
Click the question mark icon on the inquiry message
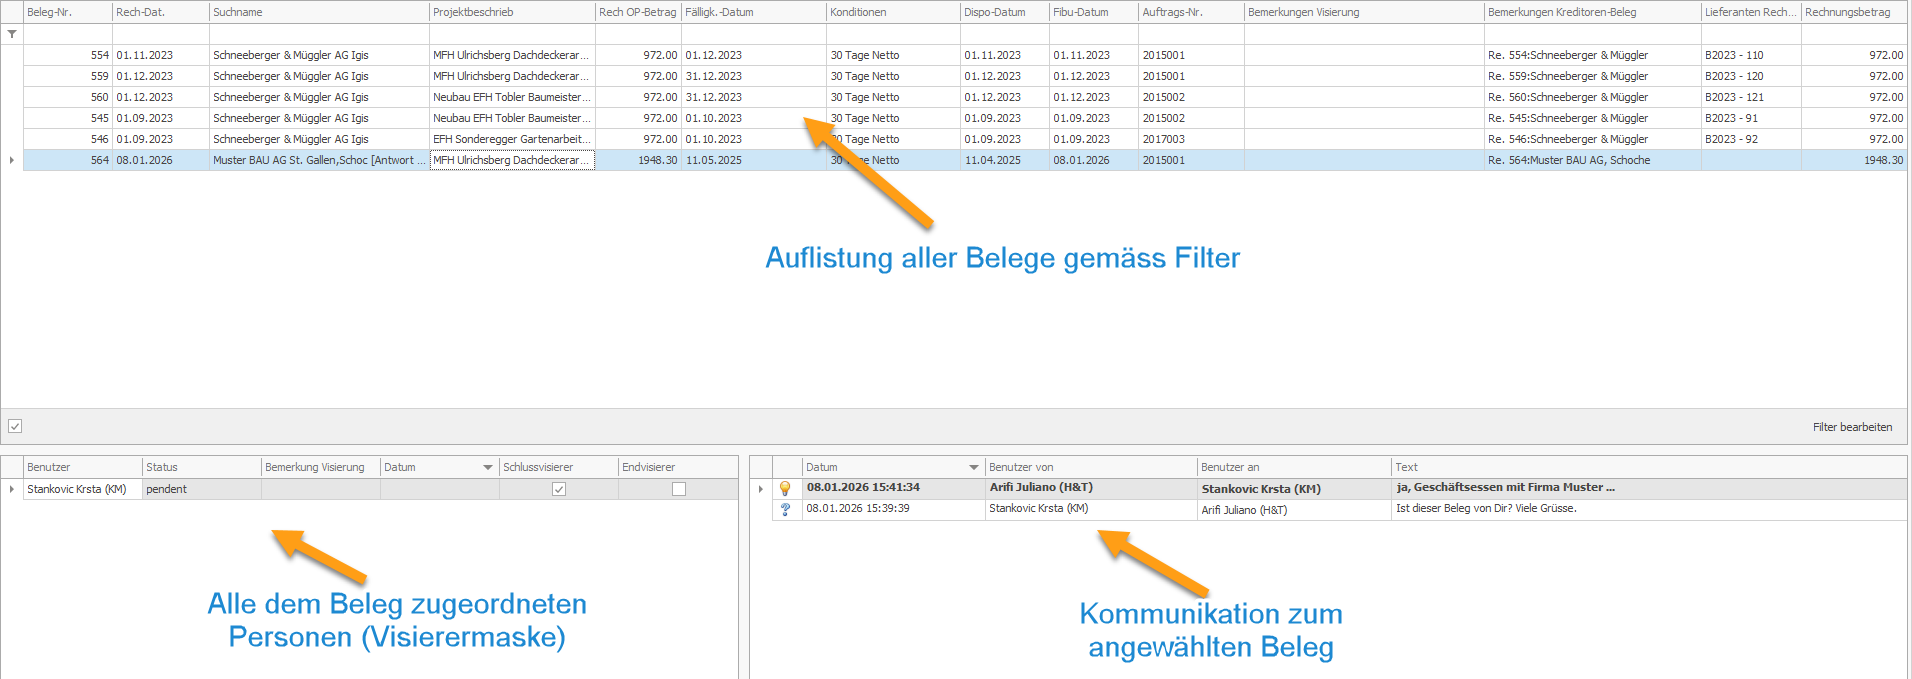(785, 509)
